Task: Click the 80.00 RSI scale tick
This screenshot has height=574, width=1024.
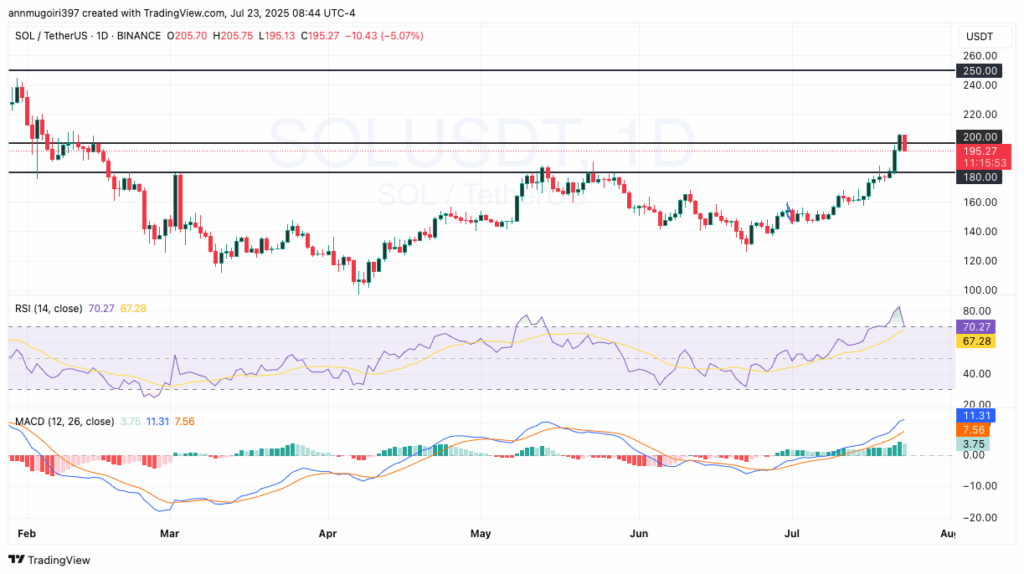Action: click(976, 311)
